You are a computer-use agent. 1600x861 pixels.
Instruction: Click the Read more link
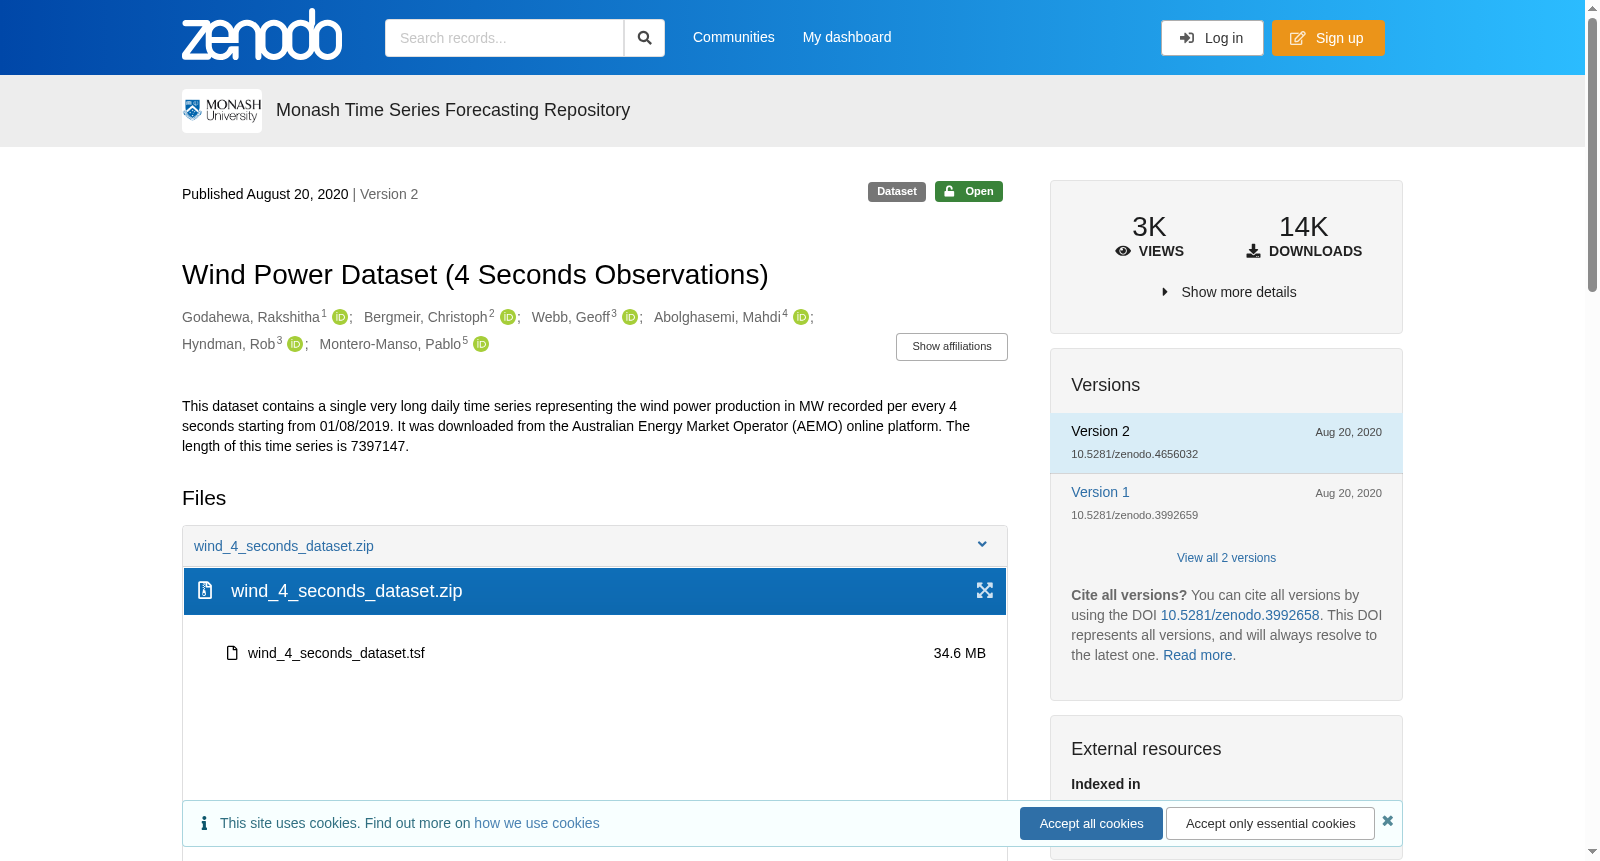(x=1198, y=655)
